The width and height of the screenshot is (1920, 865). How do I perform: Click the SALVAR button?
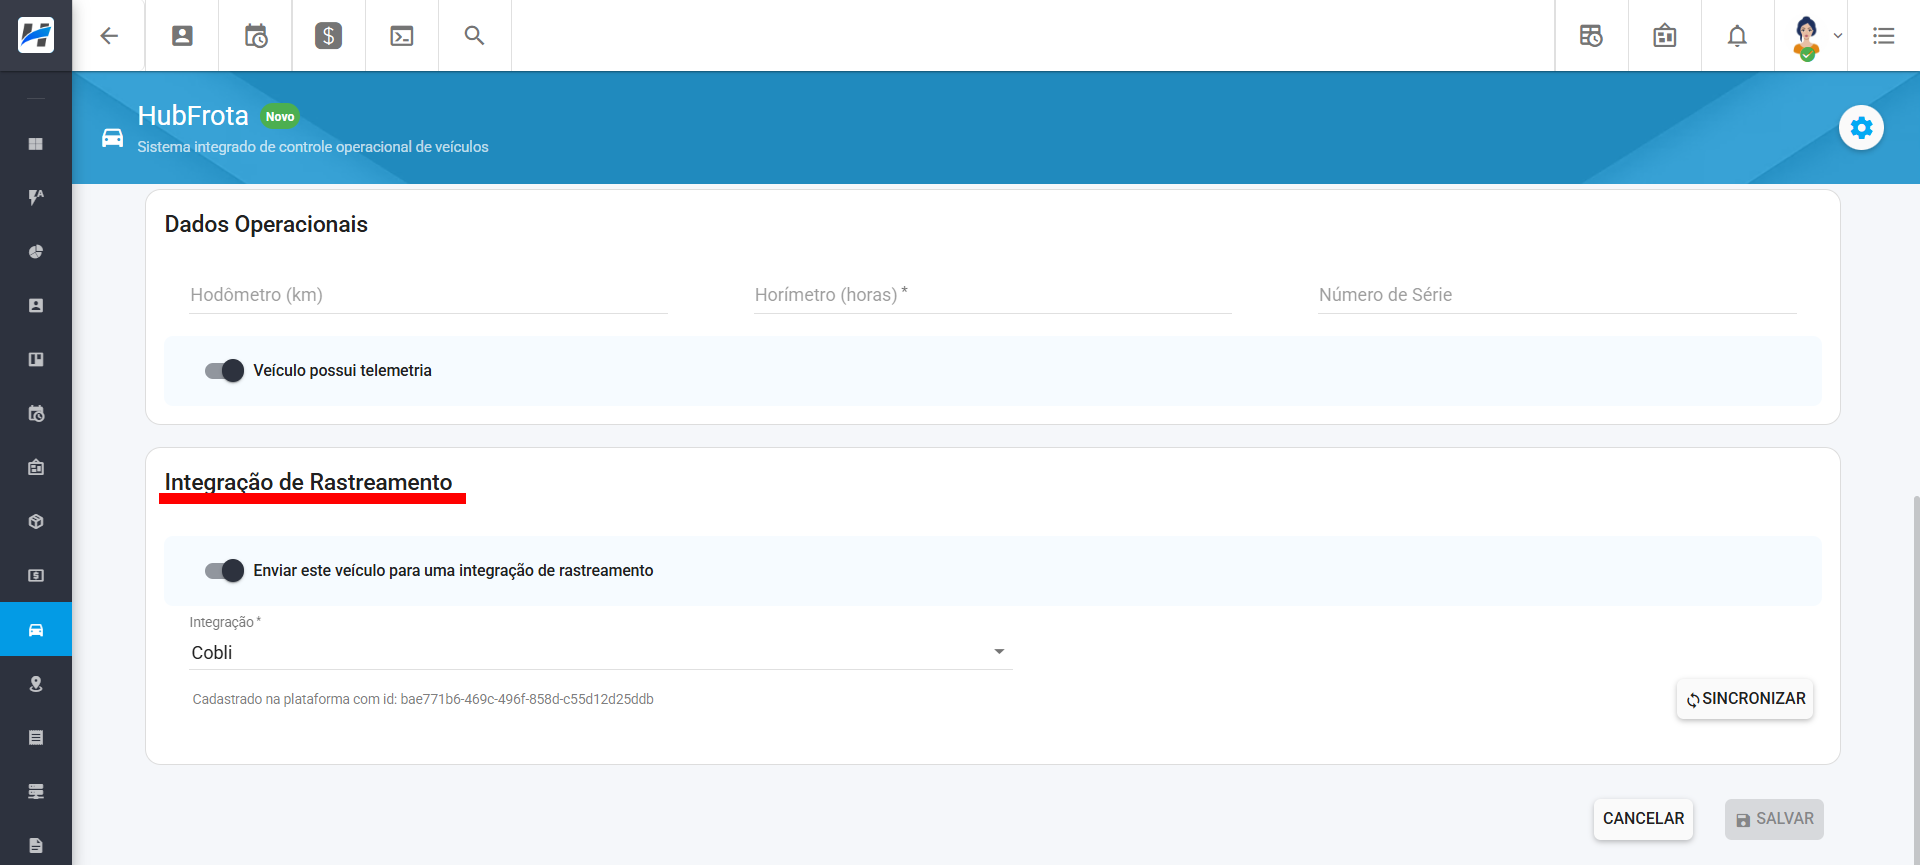pyautogui.click(x=1774, y=819)
